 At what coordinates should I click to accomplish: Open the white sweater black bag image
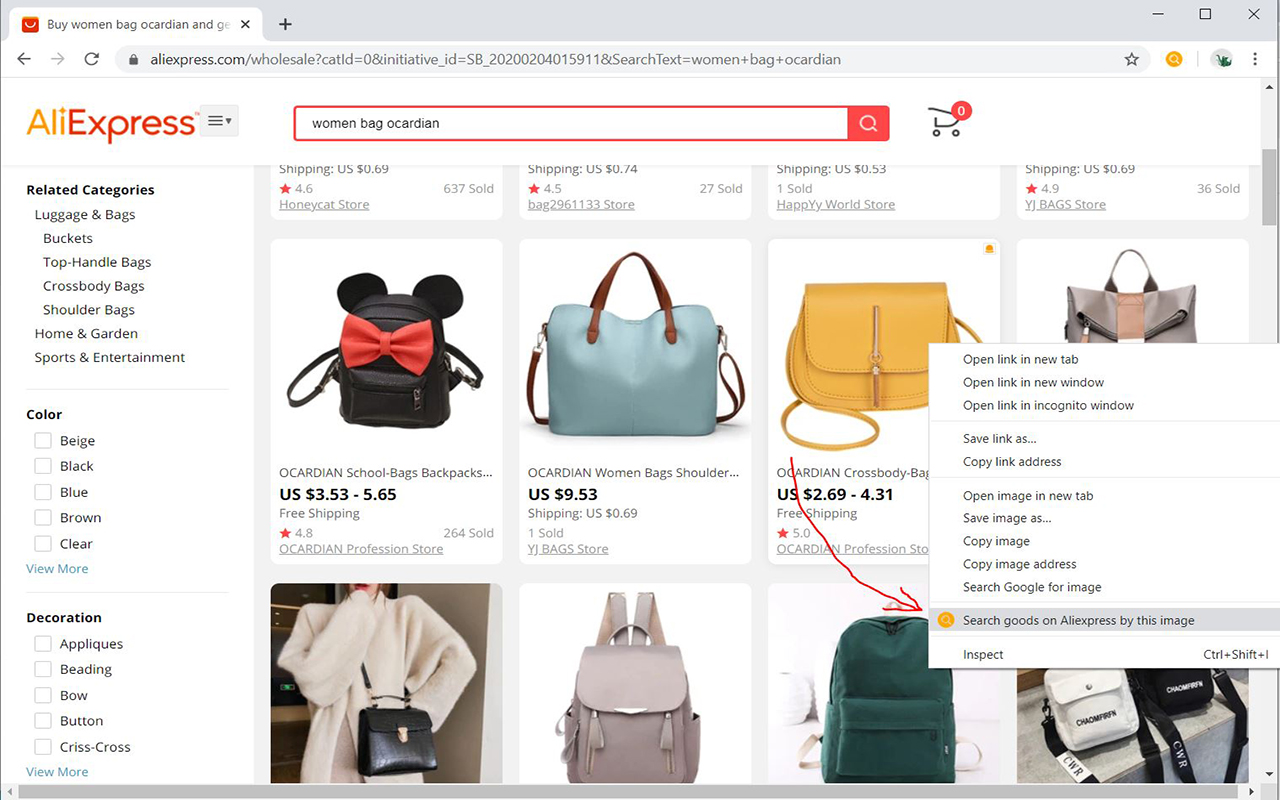386,683
